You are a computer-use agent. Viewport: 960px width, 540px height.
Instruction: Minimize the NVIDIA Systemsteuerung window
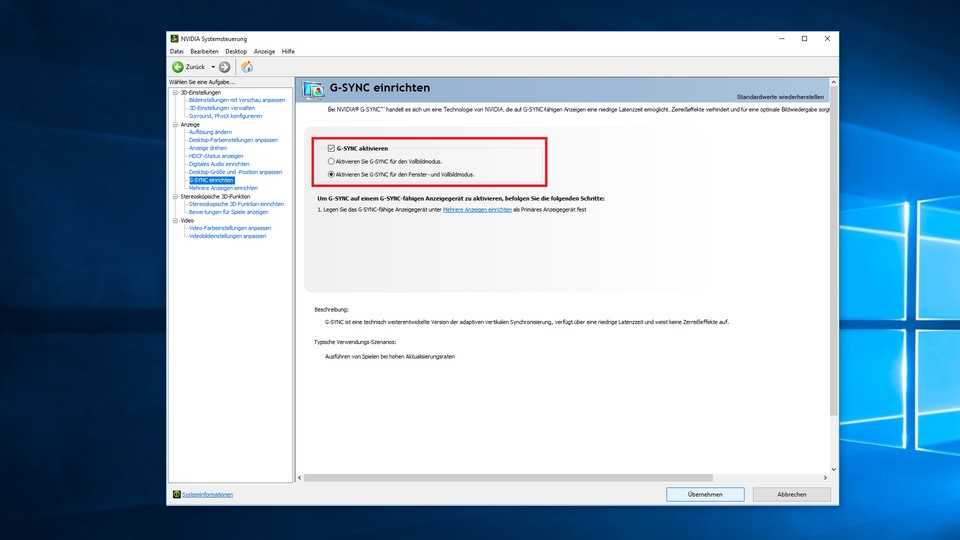click(x=782, y=39)
